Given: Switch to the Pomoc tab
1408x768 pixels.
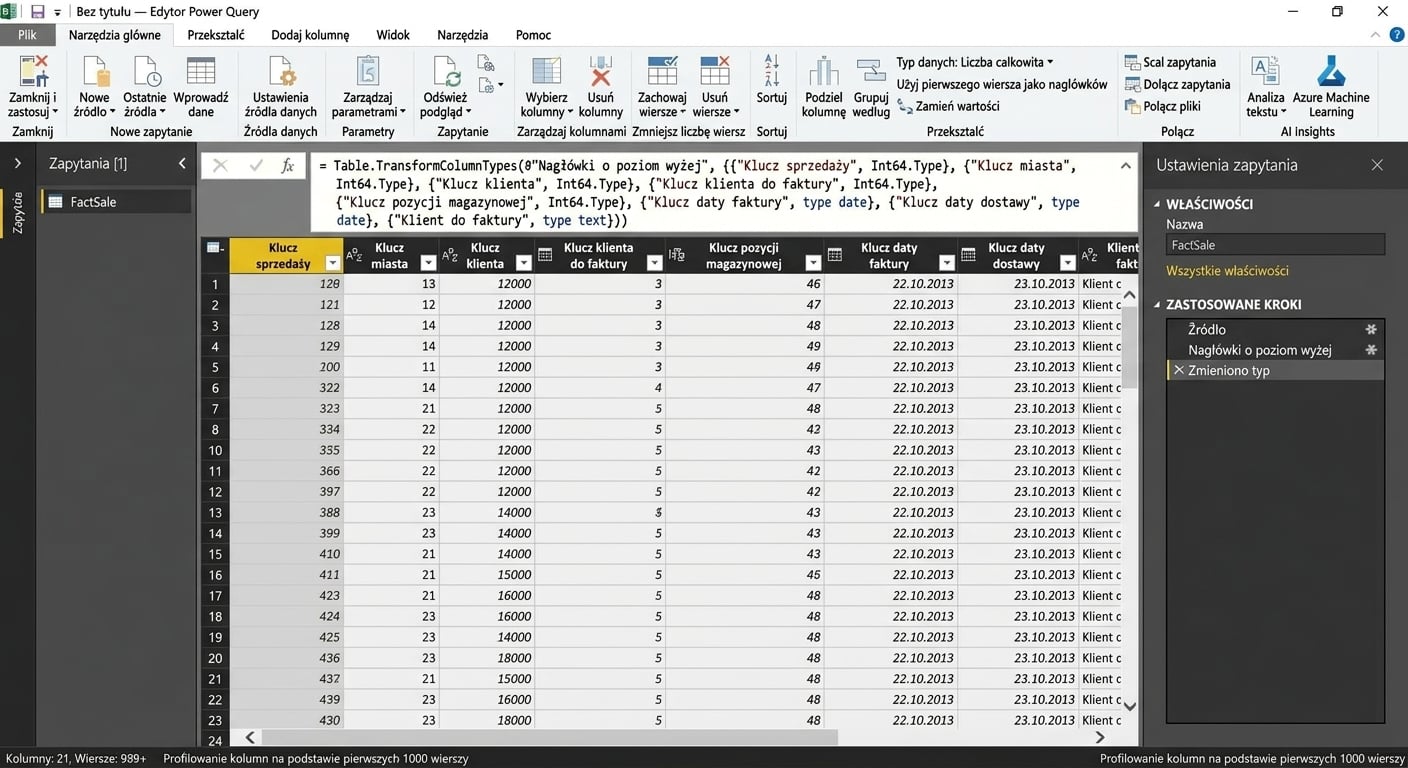Looking at the screenshot, I should (x=533, y=35).
